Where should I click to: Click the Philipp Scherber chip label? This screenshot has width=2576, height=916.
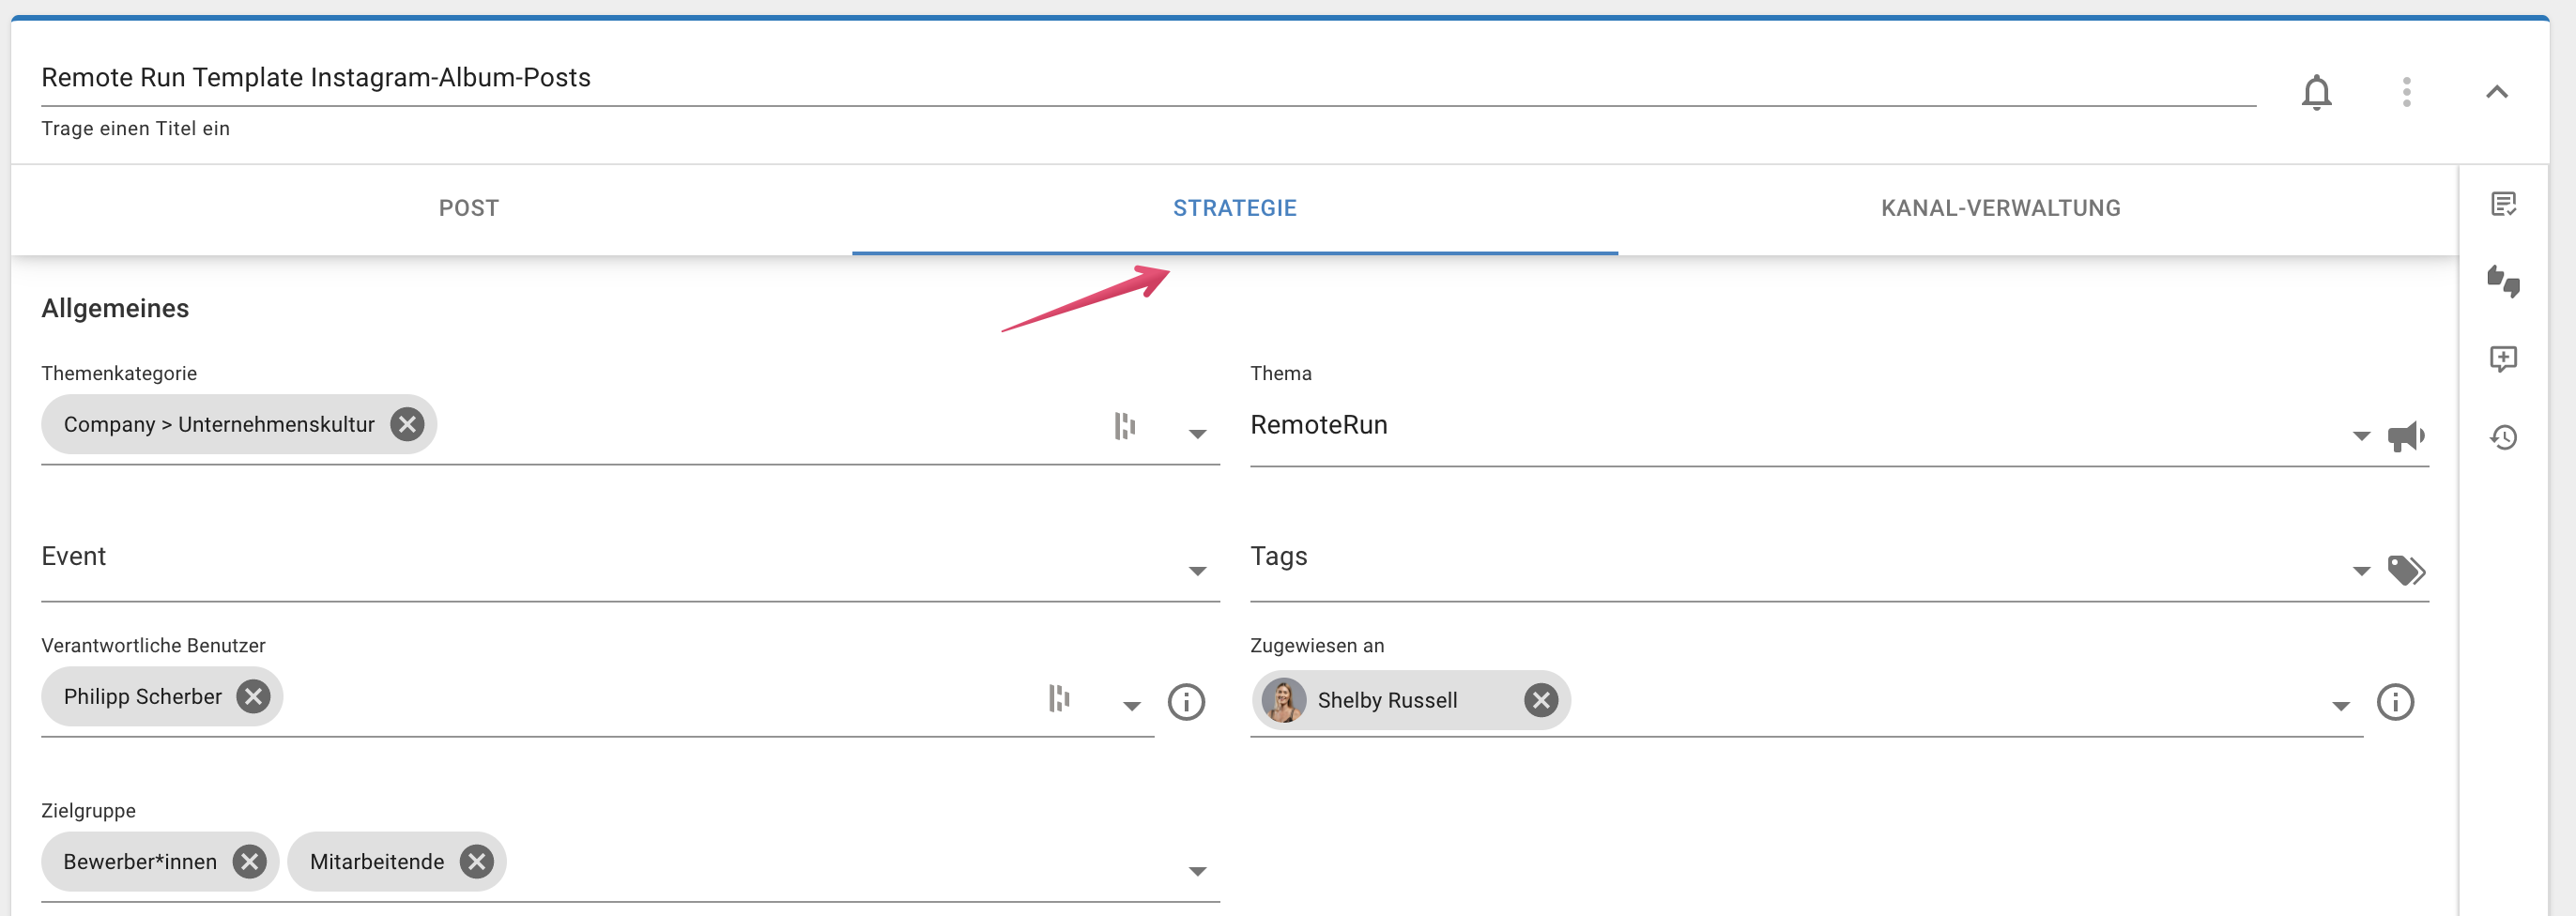tap(142, 696)
